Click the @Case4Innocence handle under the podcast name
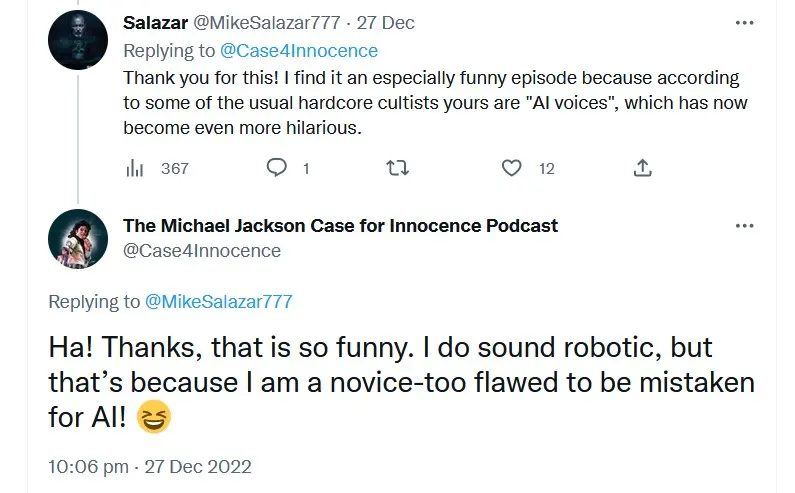The image size is (795, 493). coord(202,251)
